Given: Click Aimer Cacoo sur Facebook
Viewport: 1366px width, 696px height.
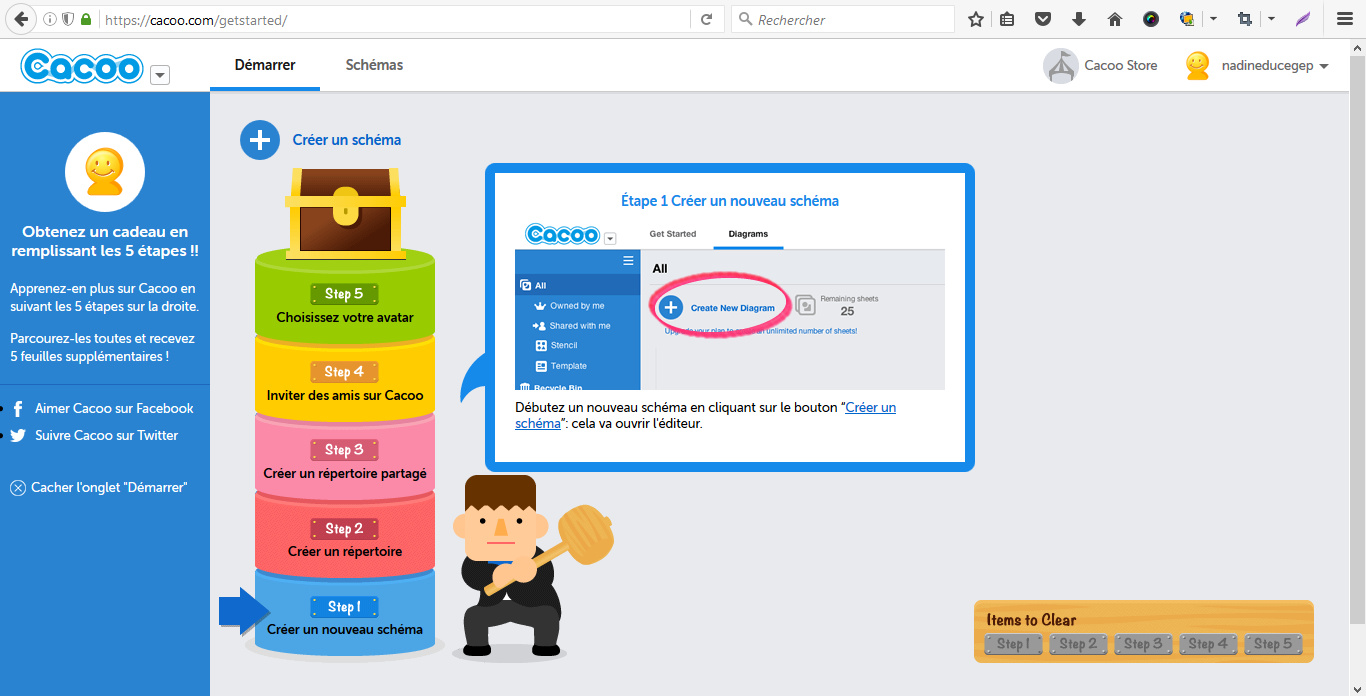Looking at the screenshot, I should click(114, 408).
